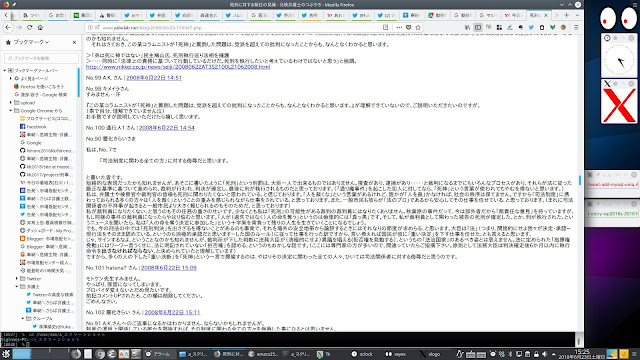Close the bookmarks sidebar
The image size is (640, 360).
[74, 42]
